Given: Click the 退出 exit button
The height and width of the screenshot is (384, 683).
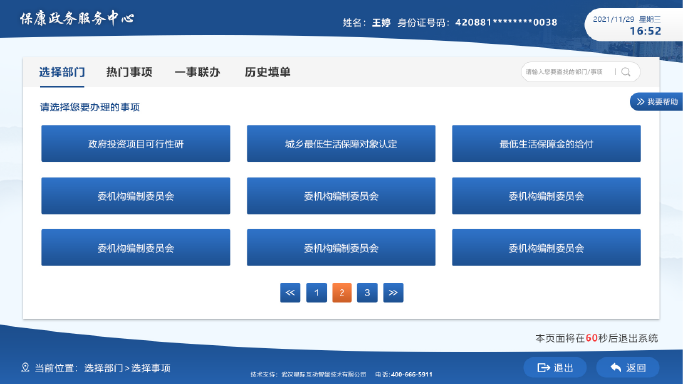Looking at the screenshot, I should [x=555, y=367].
